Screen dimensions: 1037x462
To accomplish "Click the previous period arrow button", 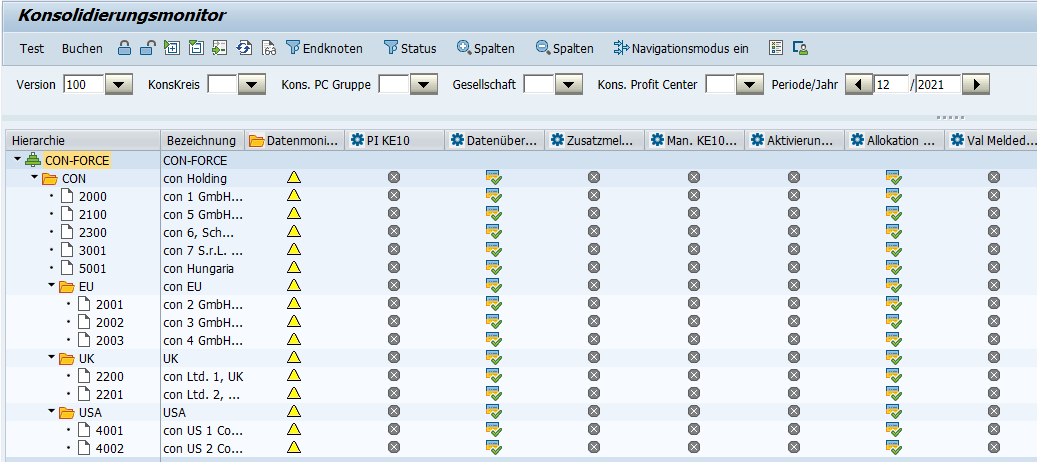I will click(860, 85).
